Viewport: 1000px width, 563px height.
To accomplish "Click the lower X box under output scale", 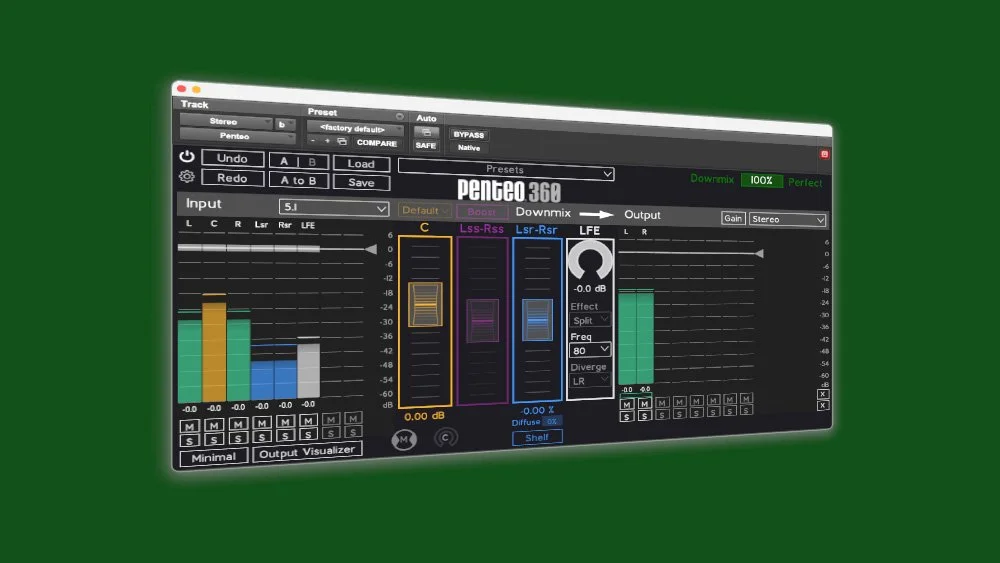I will coord(823,406).
